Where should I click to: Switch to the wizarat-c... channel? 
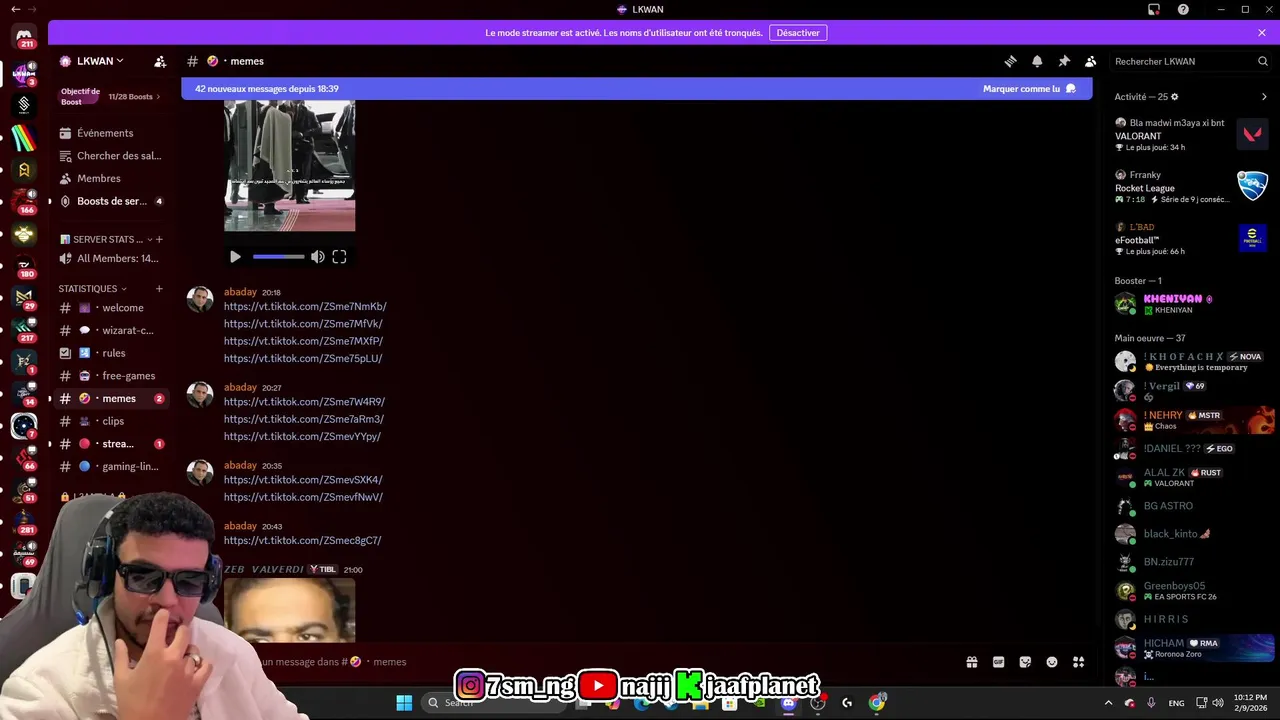click(110, 330)
